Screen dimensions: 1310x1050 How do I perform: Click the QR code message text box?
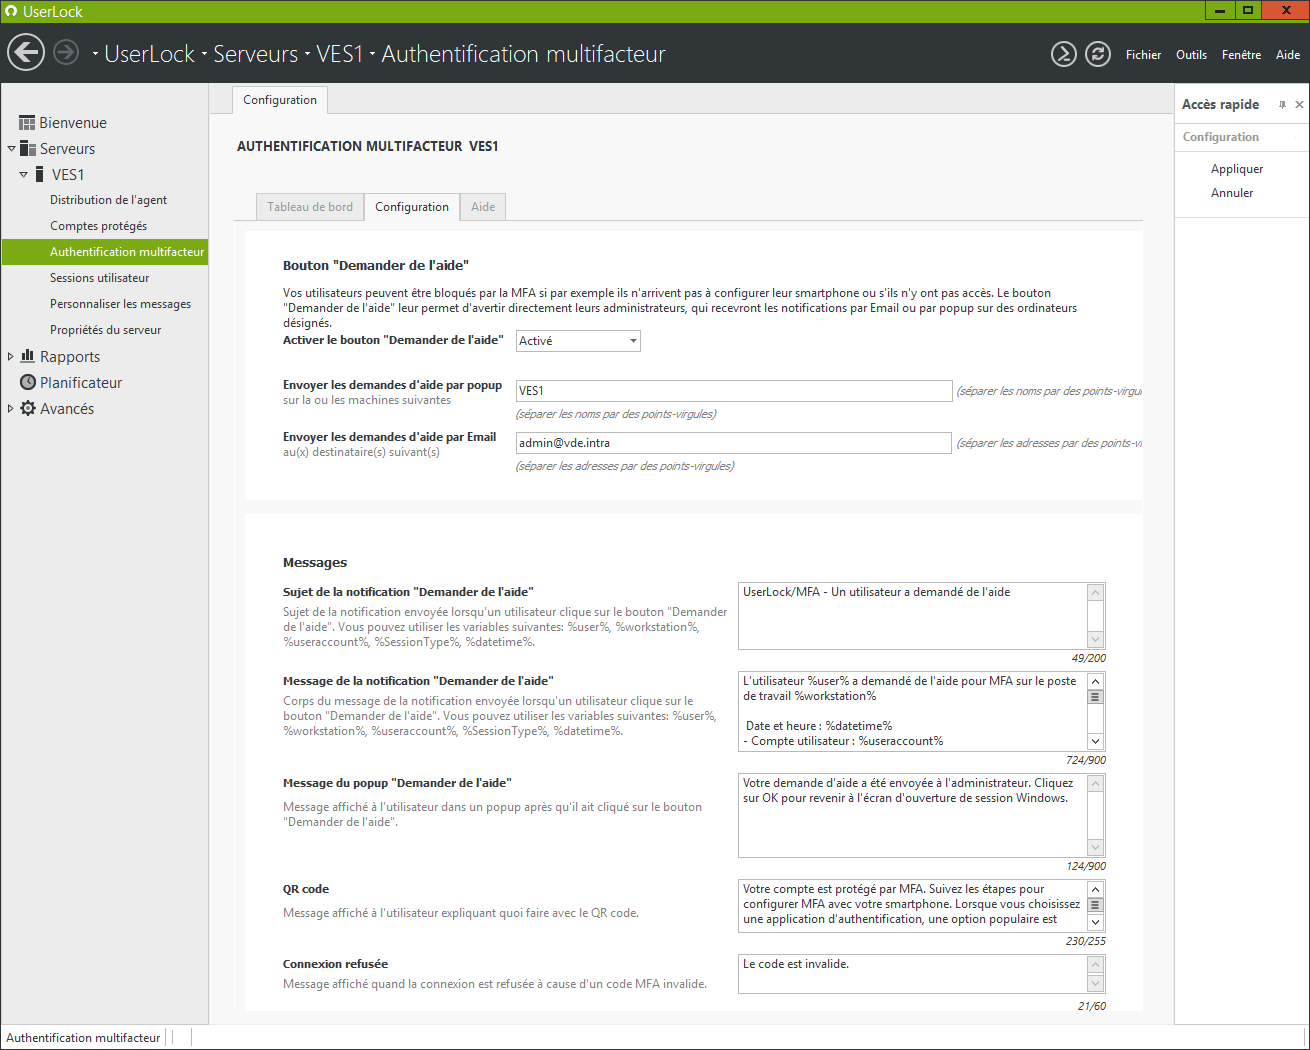913,905
